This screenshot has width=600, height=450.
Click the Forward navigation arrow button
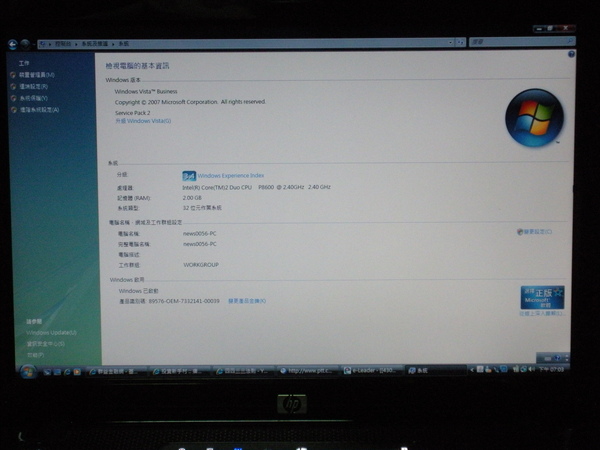[x=25, y=45]
